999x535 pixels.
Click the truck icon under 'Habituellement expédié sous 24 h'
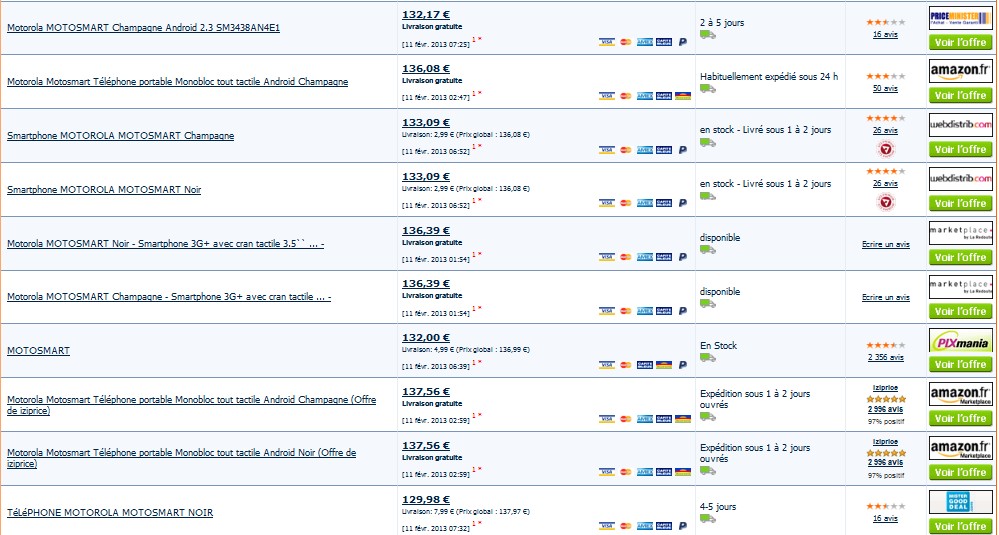click(707, 89)
